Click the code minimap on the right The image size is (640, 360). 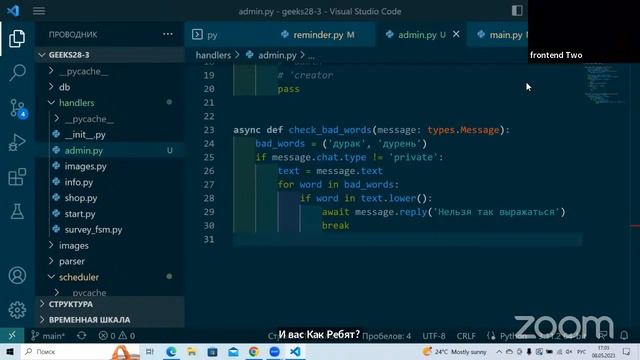tap(605, 84)
